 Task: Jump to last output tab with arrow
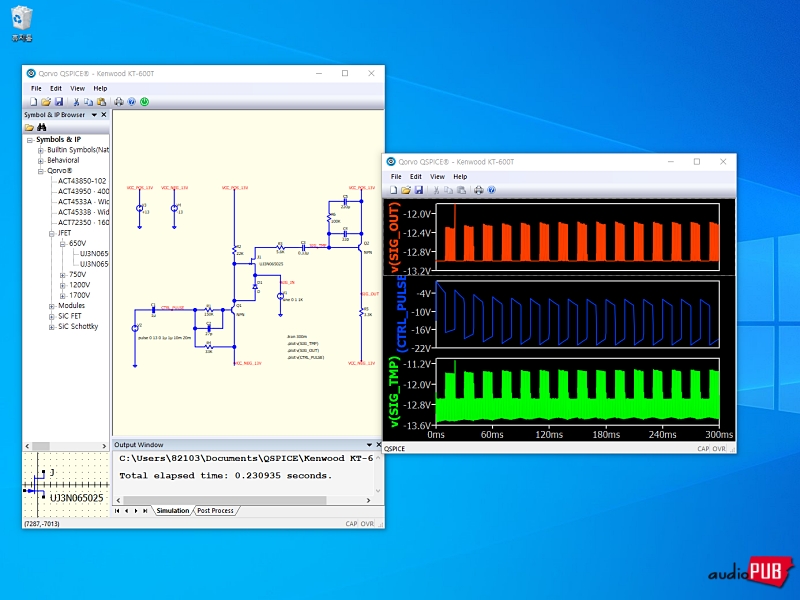[145, 511]
